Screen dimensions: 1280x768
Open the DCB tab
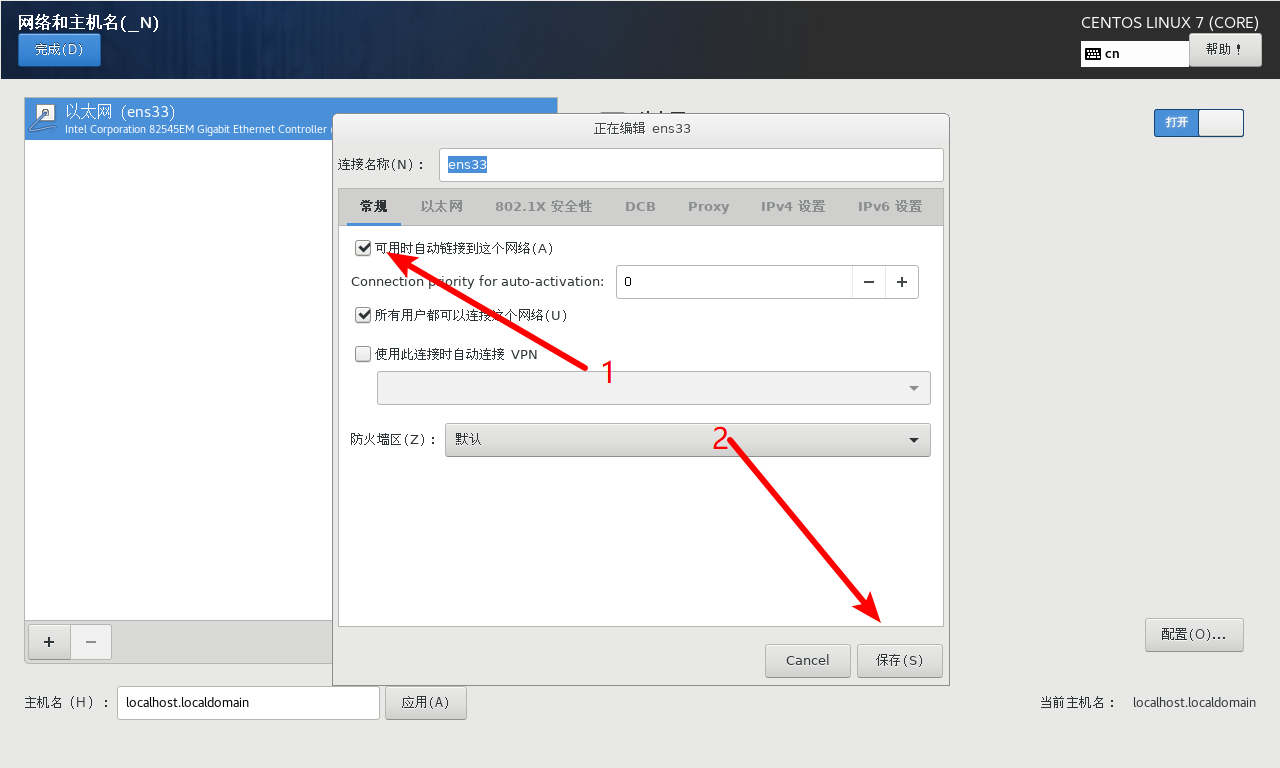point(640,207)
